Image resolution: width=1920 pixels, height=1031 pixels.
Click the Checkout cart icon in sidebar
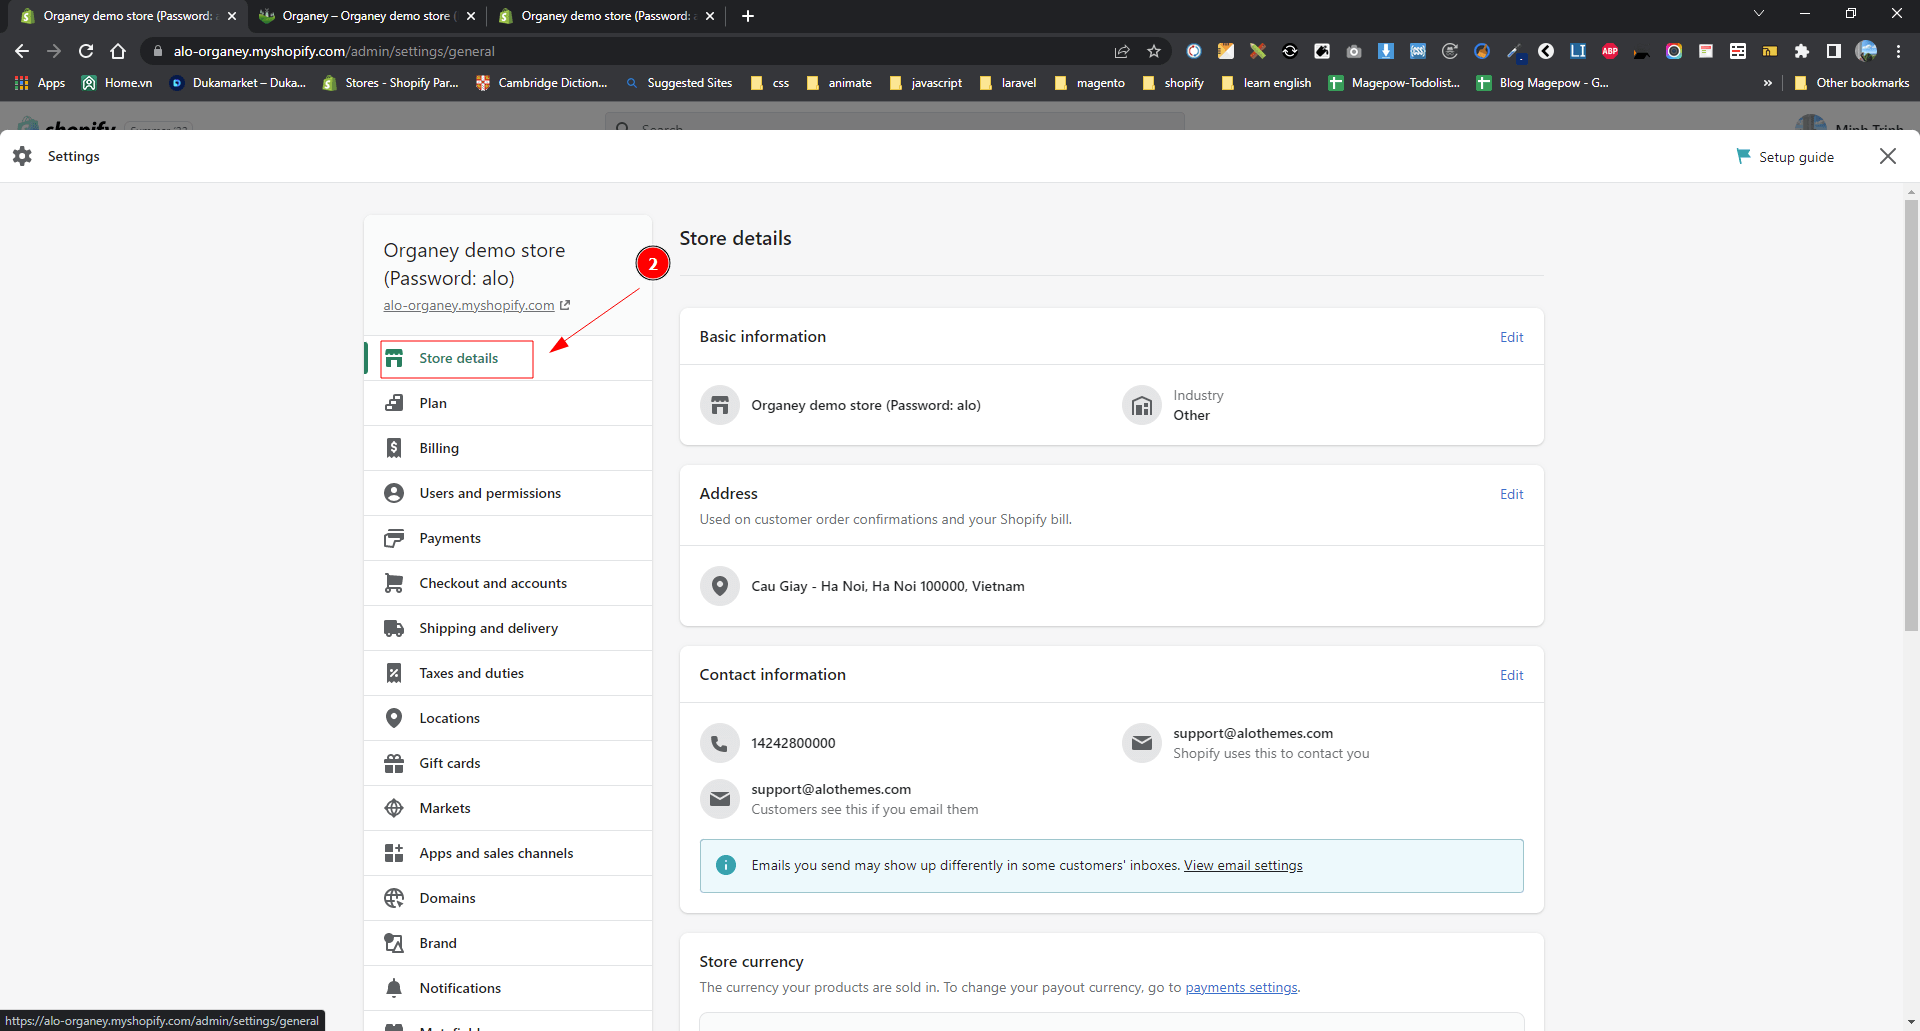394,583
